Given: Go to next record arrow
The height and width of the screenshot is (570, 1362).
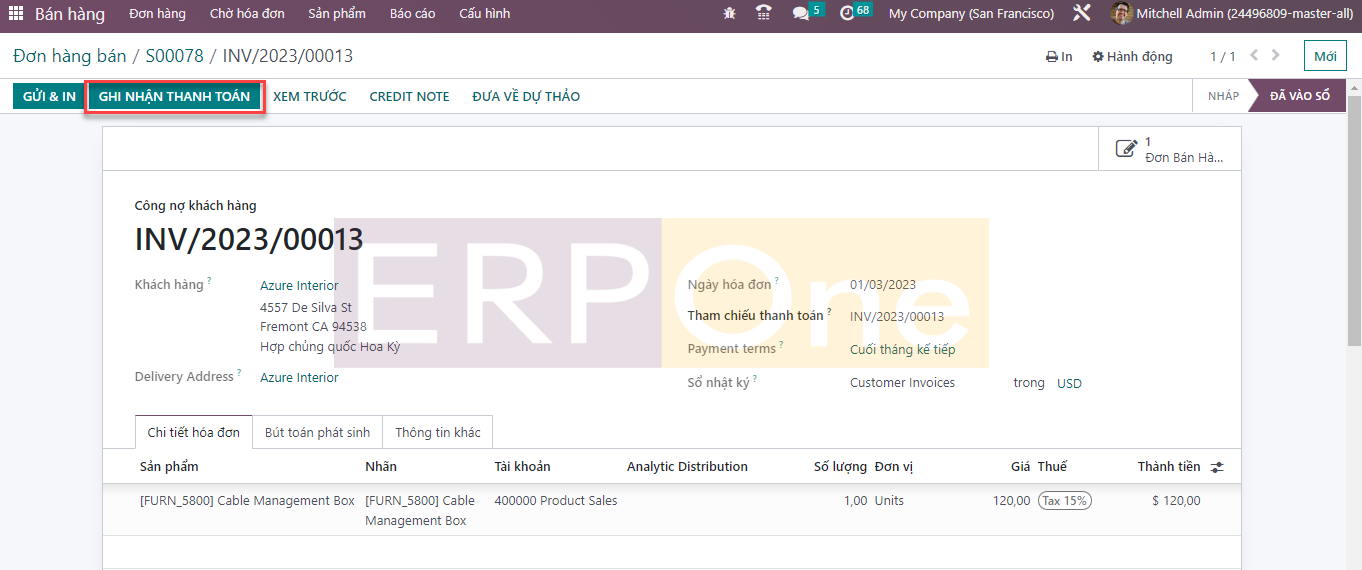Looking at the screenshot, I should [1276, 56].
